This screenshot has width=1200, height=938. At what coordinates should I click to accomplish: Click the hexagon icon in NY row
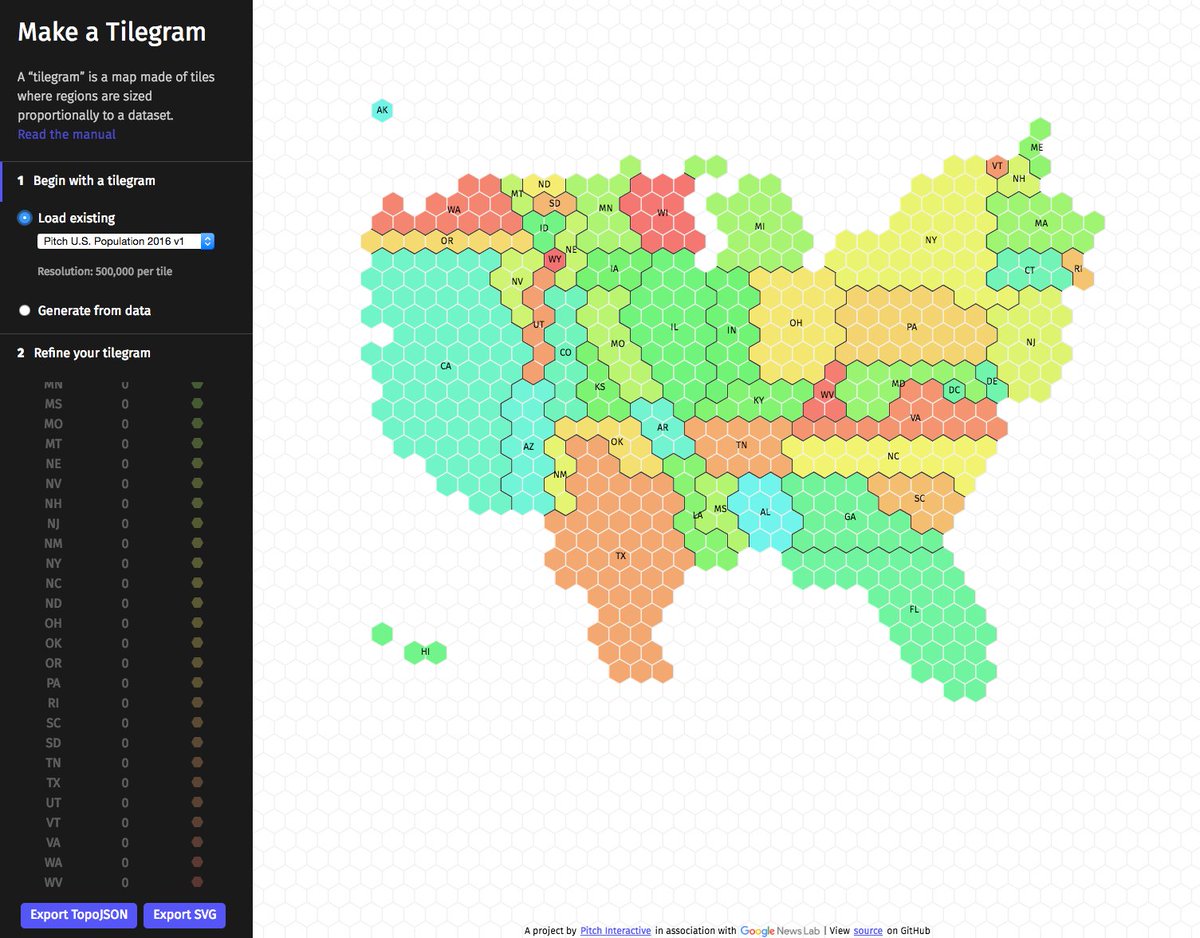pyautogui.click(x=197, y=564)
